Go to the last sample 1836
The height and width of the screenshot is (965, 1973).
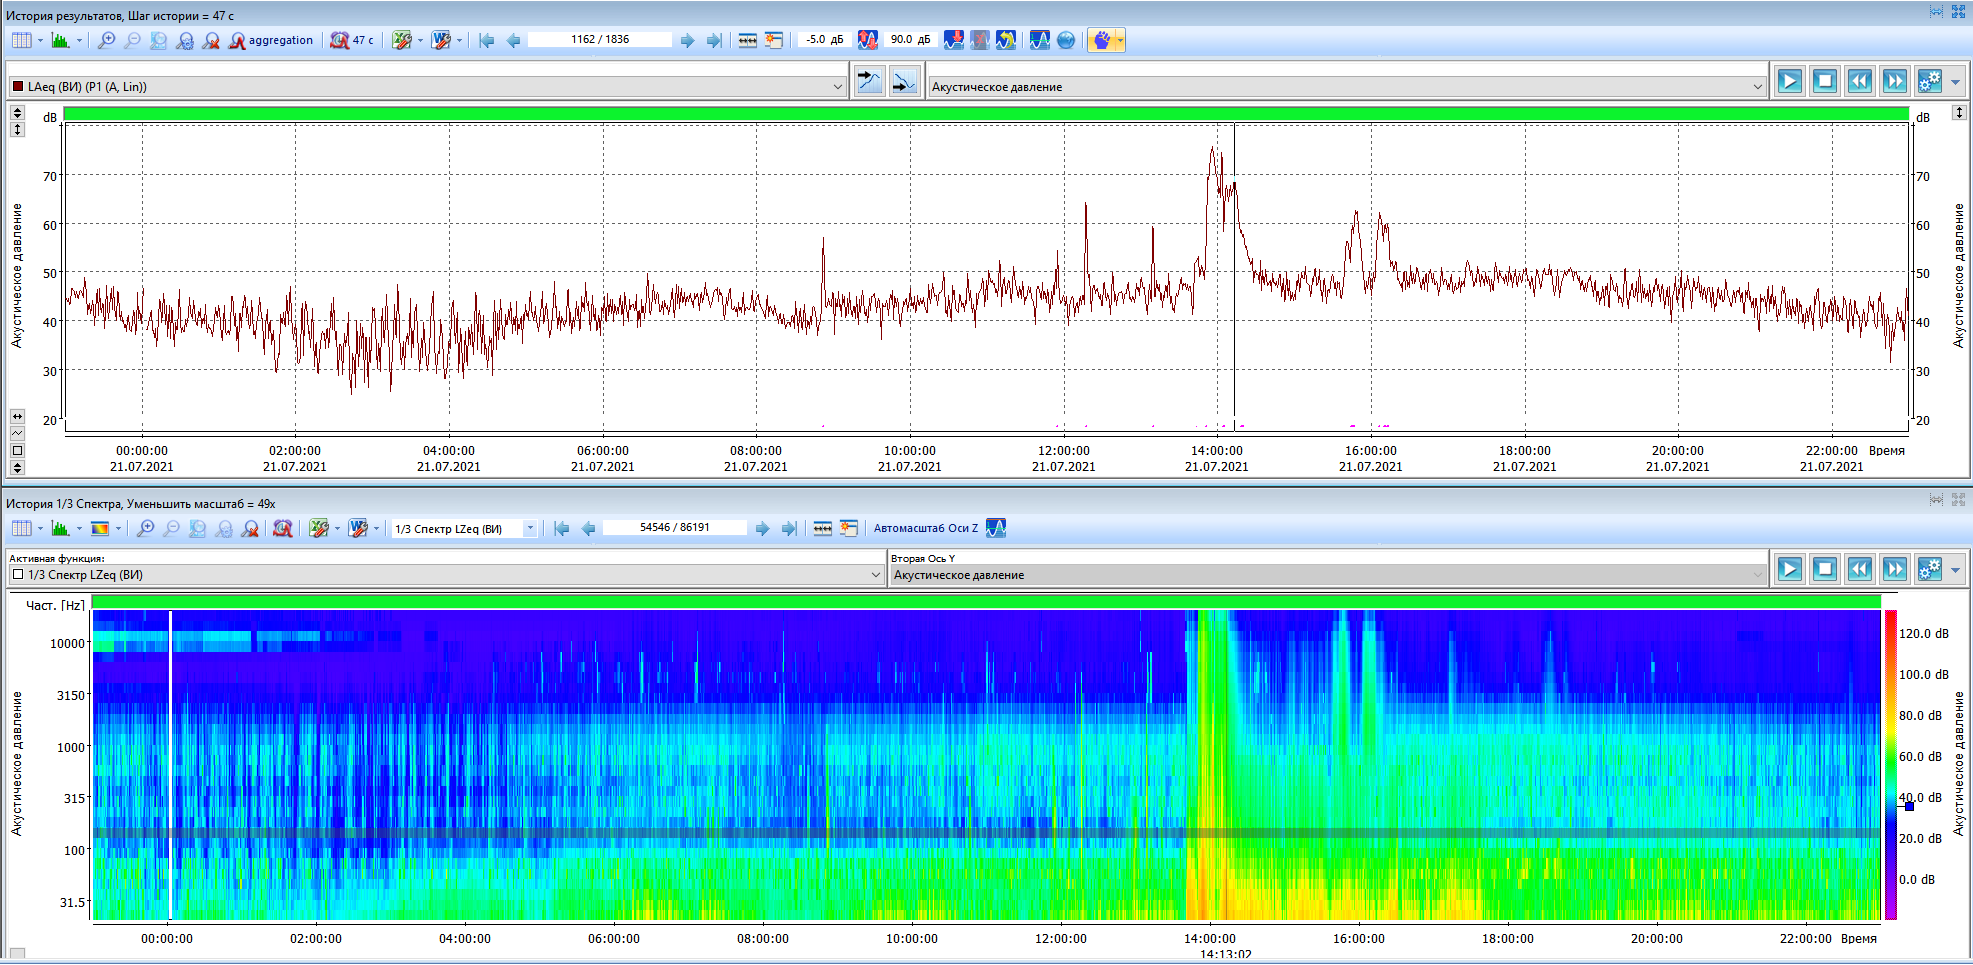click(x=714, y=40)
